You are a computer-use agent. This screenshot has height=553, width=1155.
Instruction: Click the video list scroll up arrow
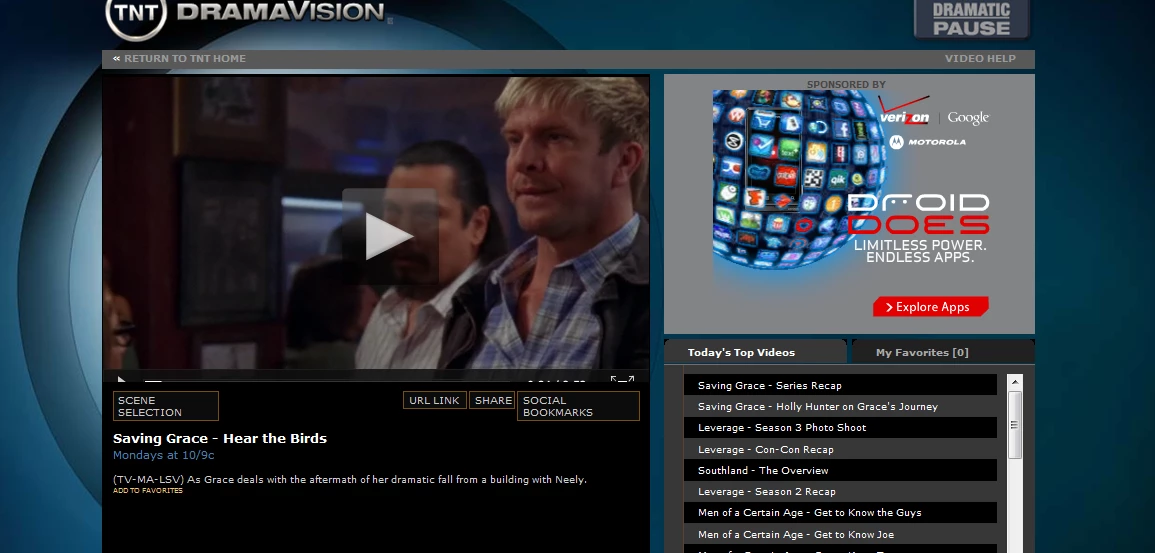click(x=1015, y=382)
